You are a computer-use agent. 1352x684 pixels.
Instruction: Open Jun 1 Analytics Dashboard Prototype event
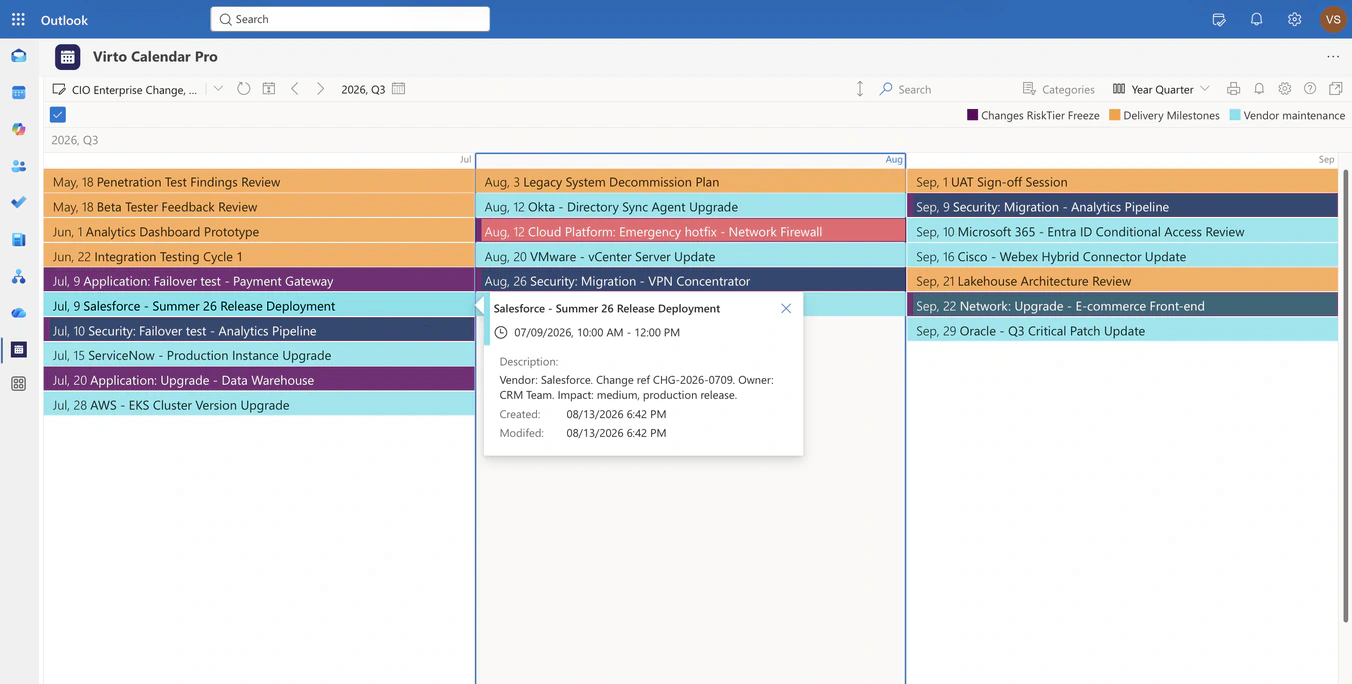pyautogui.click(x=259, y=231)
